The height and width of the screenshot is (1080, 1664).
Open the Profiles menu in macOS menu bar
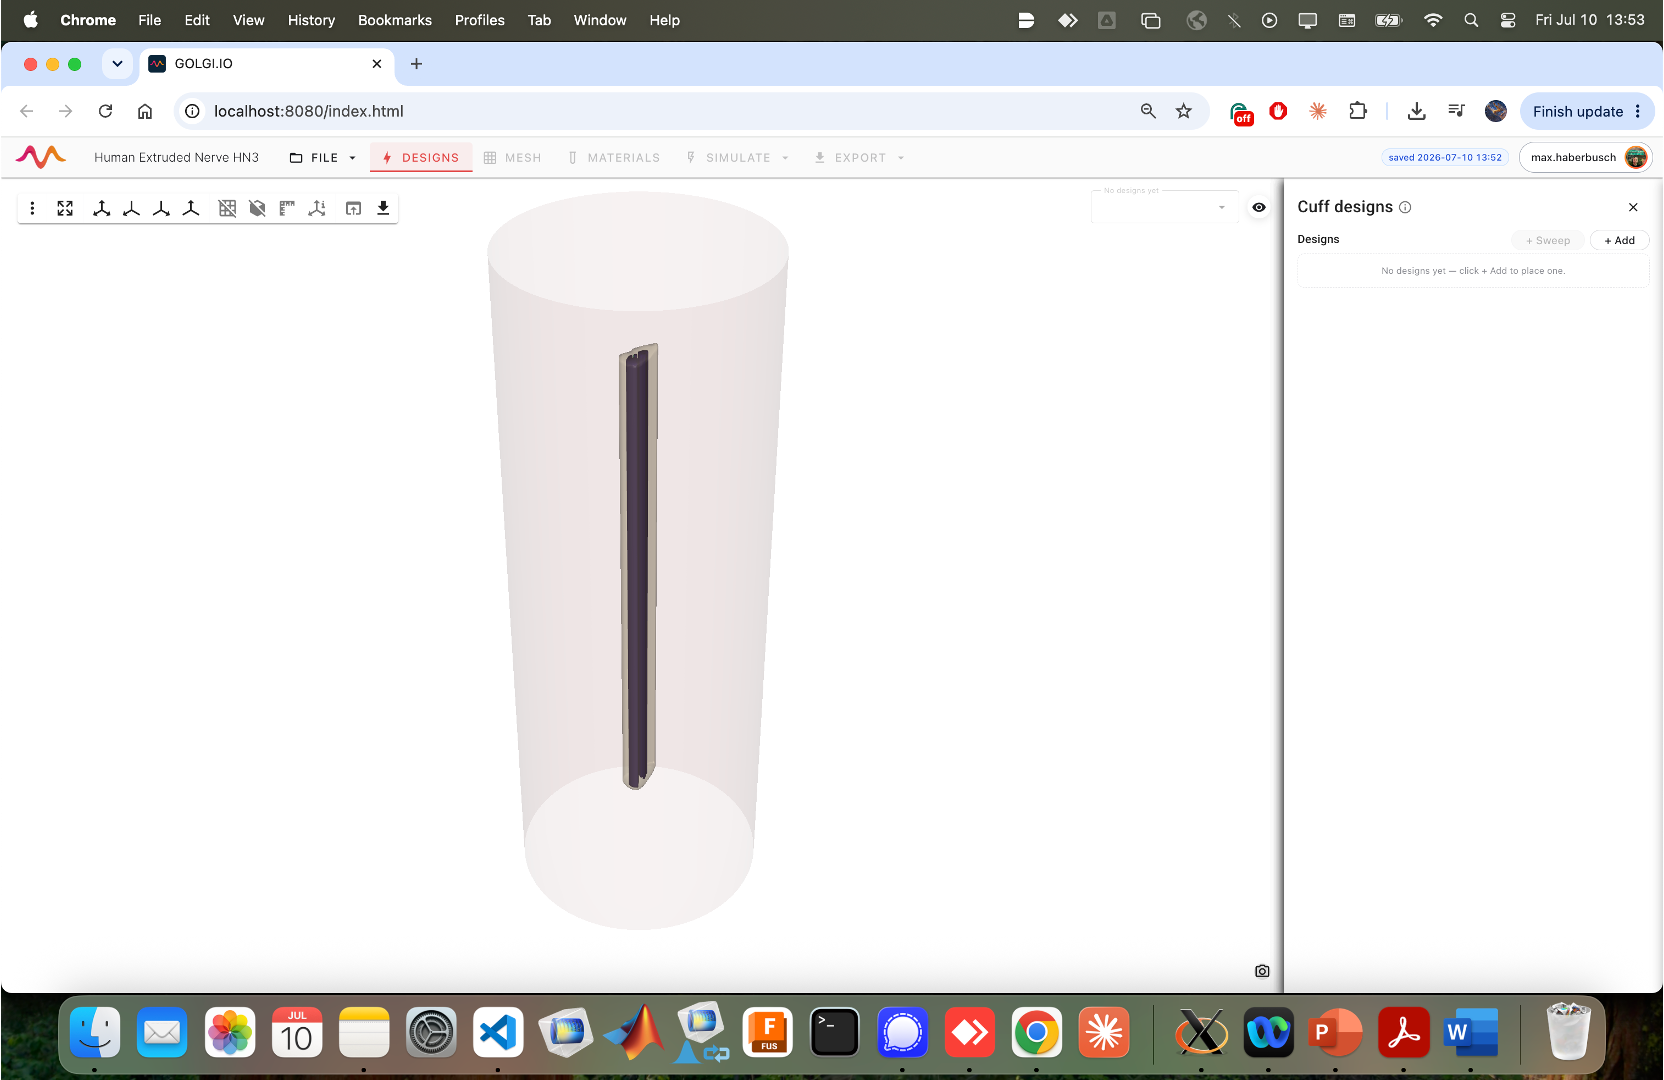coord(480,20)
